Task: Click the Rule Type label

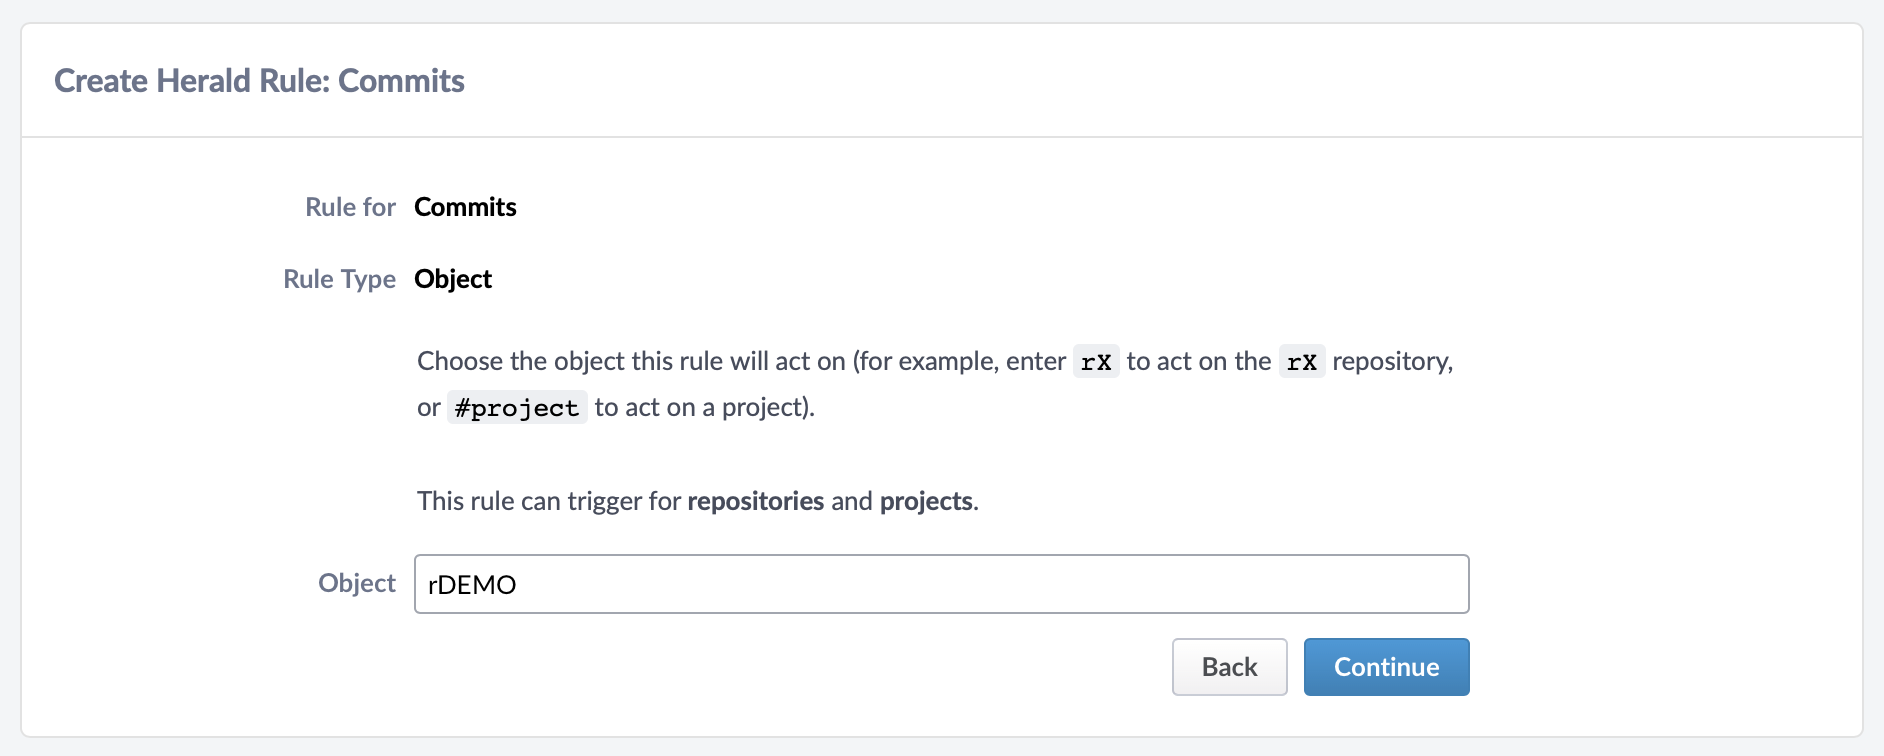Action: [339, 279]
